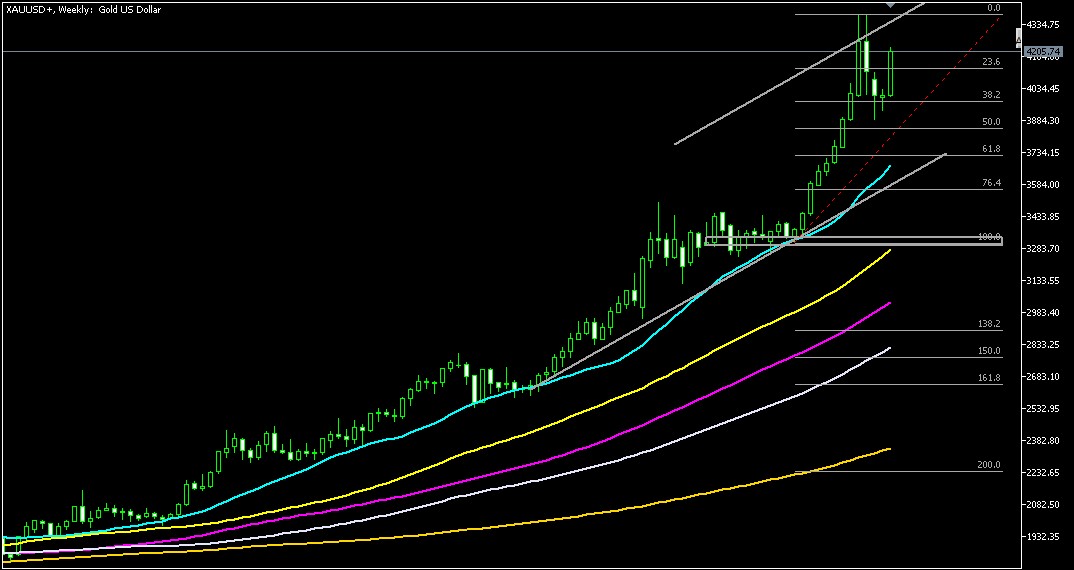The height and width of the screenshot is (570, 1074).
Task: Click the end of the magenta moving average
Action: point(889,302)
